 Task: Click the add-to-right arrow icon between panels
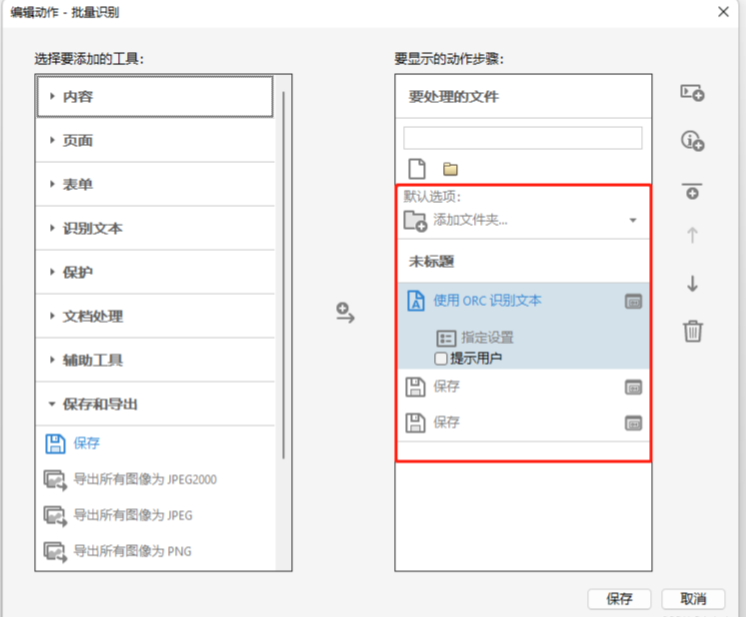(345, 313)
